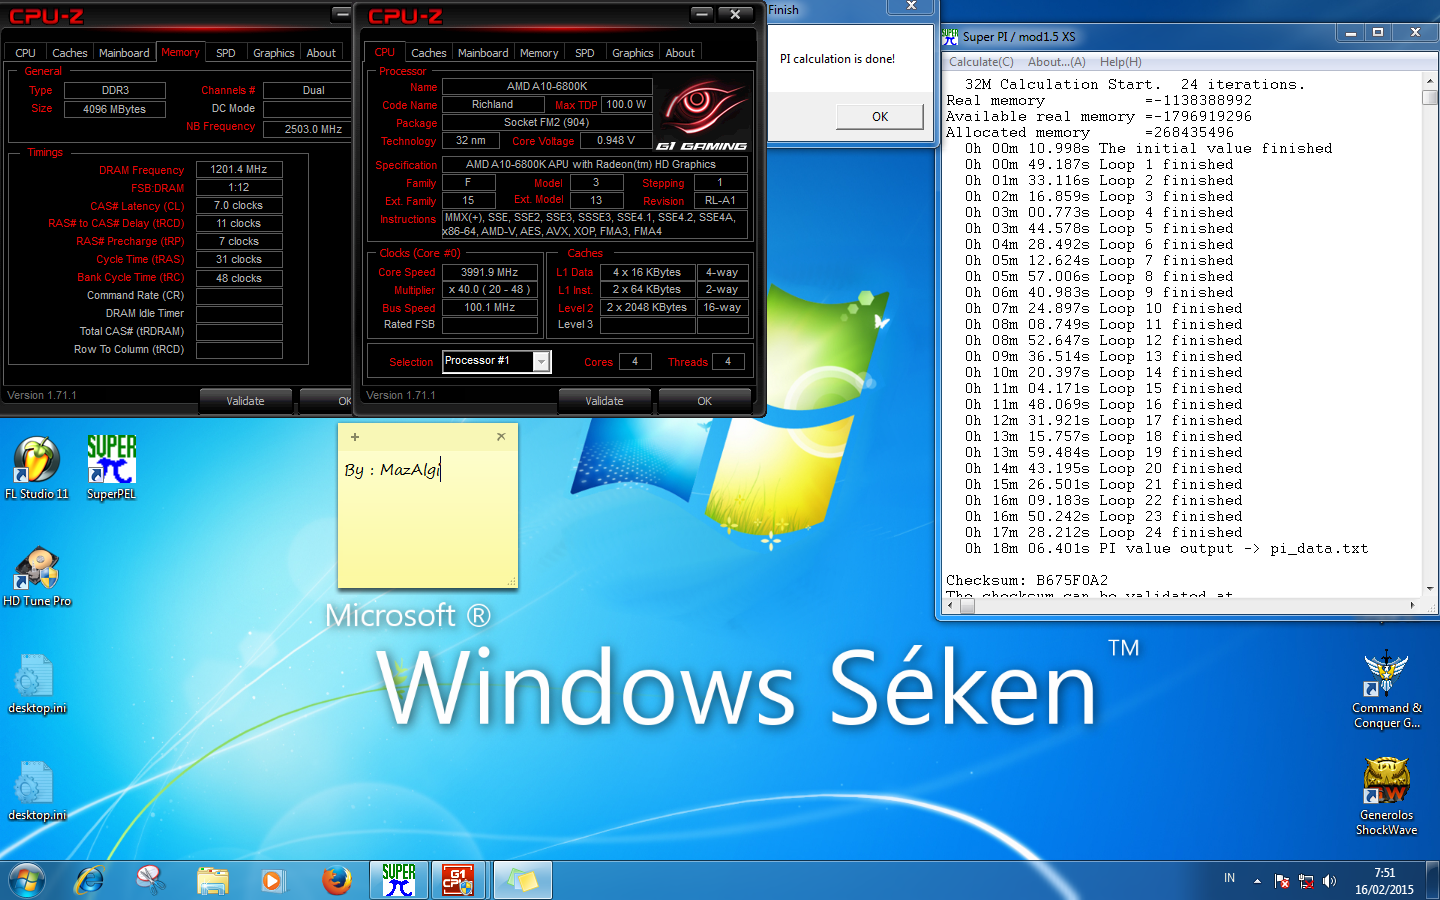The width and height of the screenshot is (1440, 900).
Task: Open FL Studio 11 desktop shortcut
Action: (x=37, y=467)
